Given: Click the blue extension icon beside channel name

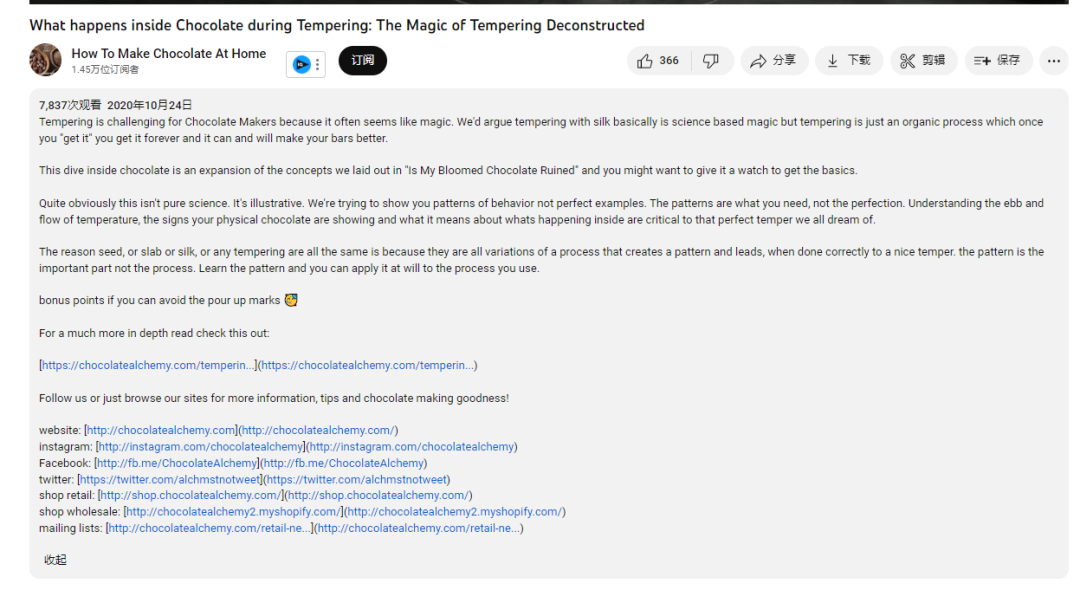Looking at the screenshot, I should tap(301, 65).
